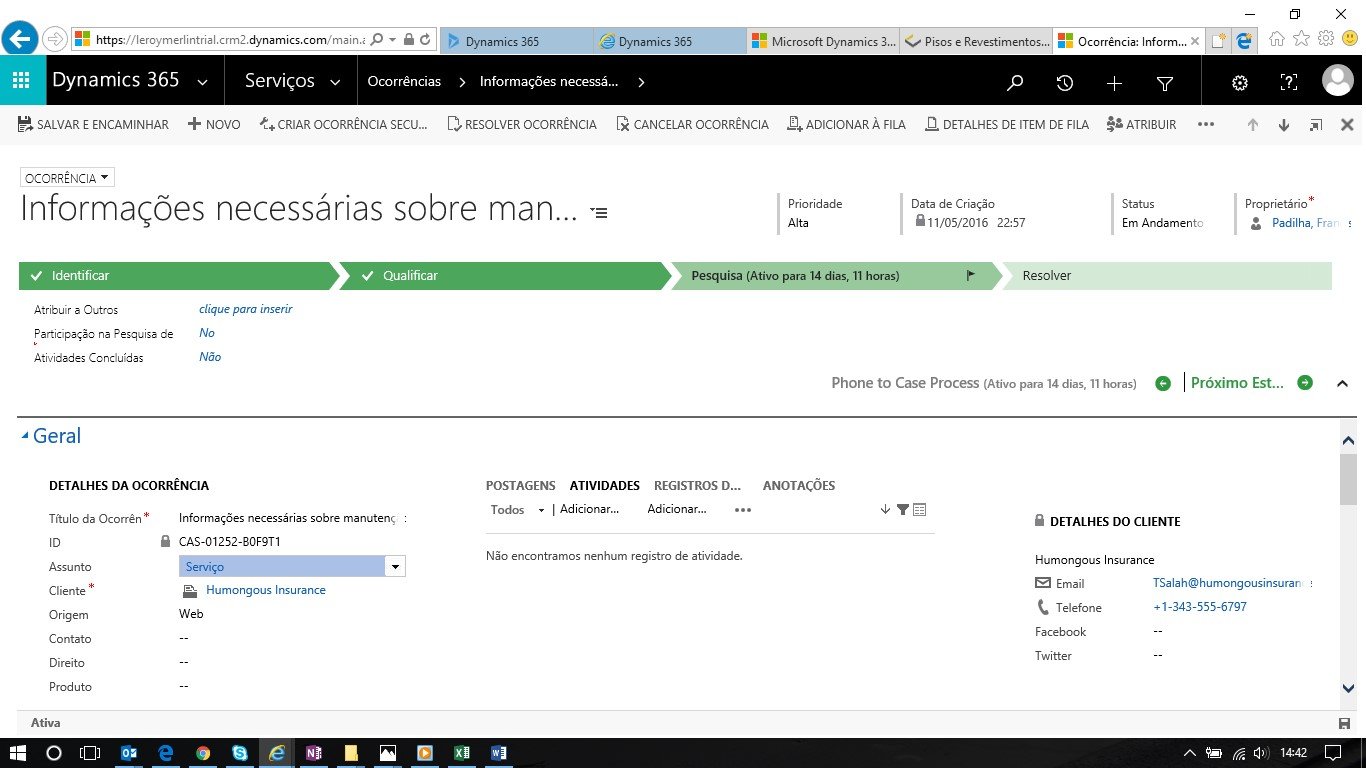Click Atribuir command
Screen dimensions: 1366x768
[1142, 125]
